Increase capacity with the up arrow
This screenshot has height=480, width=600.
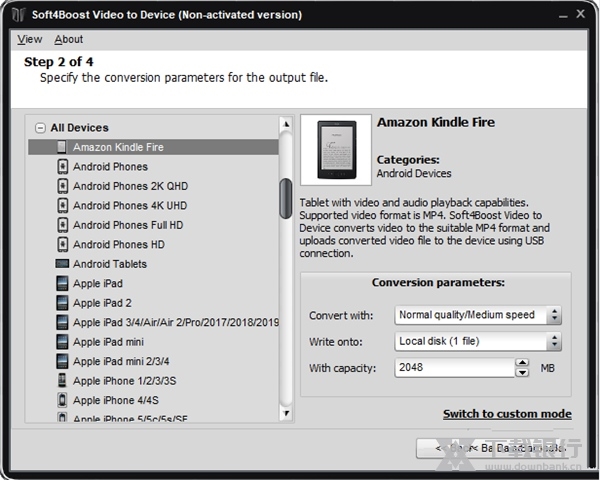coord(522,363)
